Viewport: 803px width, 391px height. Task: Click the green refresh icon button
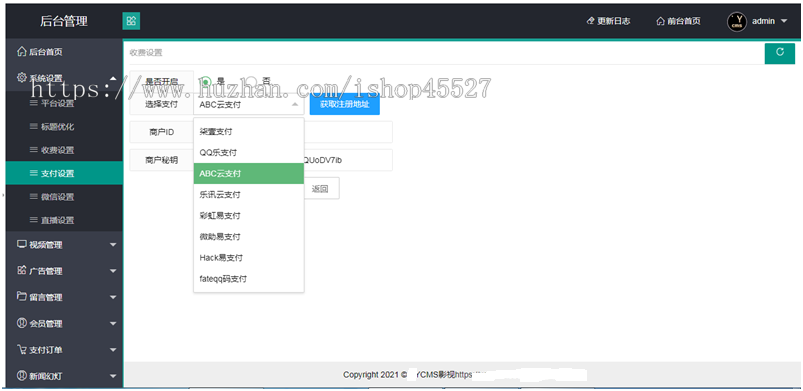coord(779,53)
